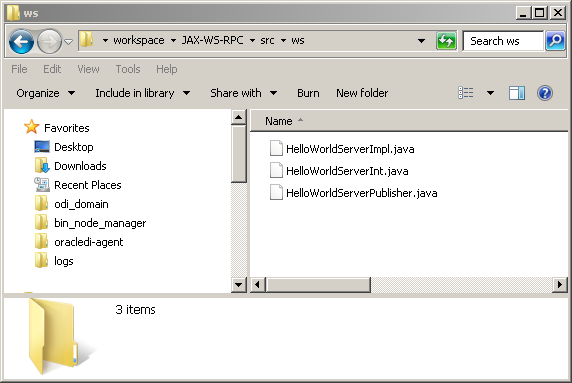Open the address bar history dropdown

click(x=421, y=40)
